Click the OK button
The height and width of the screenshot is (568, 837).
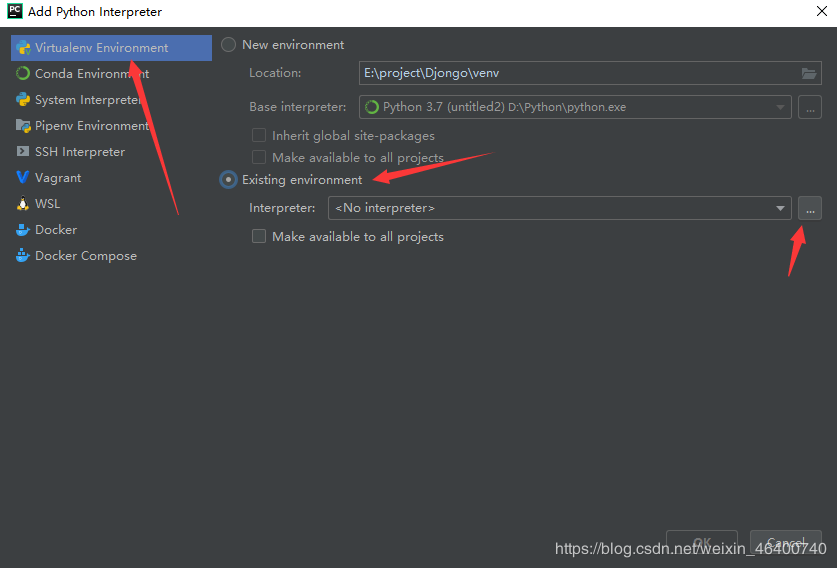tap(701, 542)
